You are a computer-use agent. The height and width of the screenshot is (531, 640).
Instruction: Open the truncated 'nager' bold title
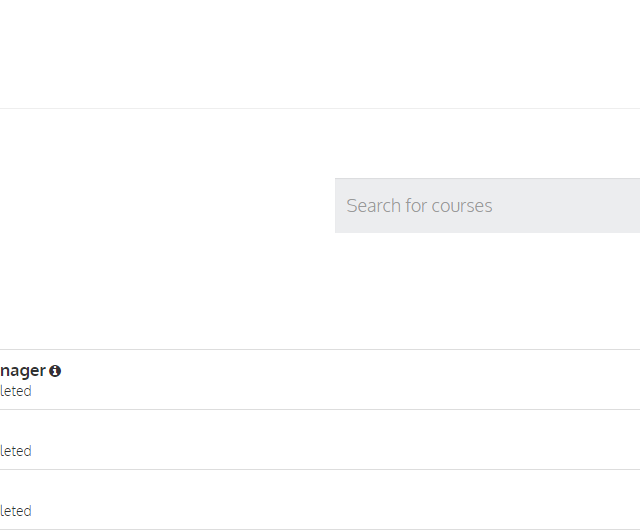click(x=22, y=371)
